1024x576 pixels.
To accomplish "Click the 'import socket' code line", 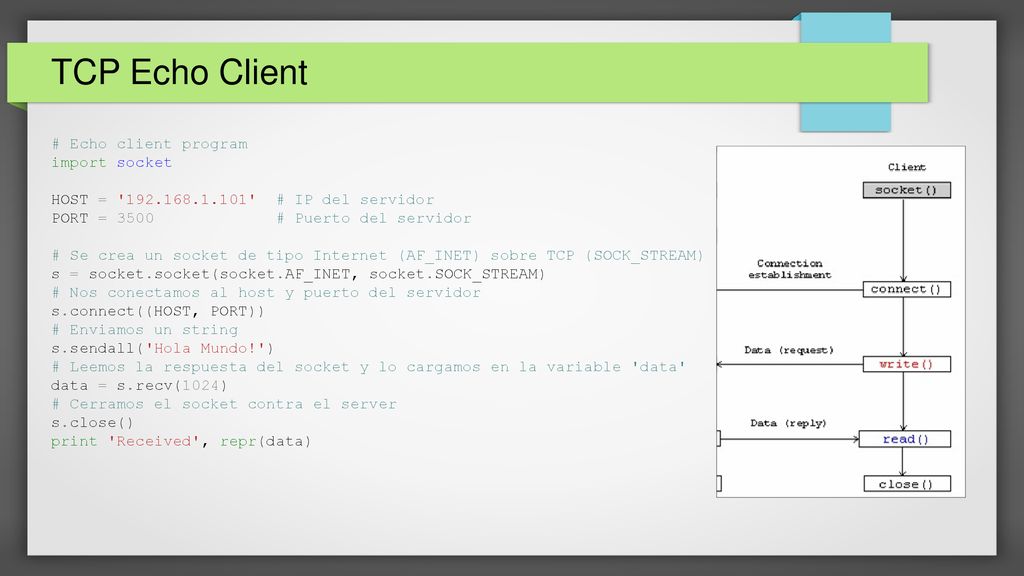I will (112, 163).
